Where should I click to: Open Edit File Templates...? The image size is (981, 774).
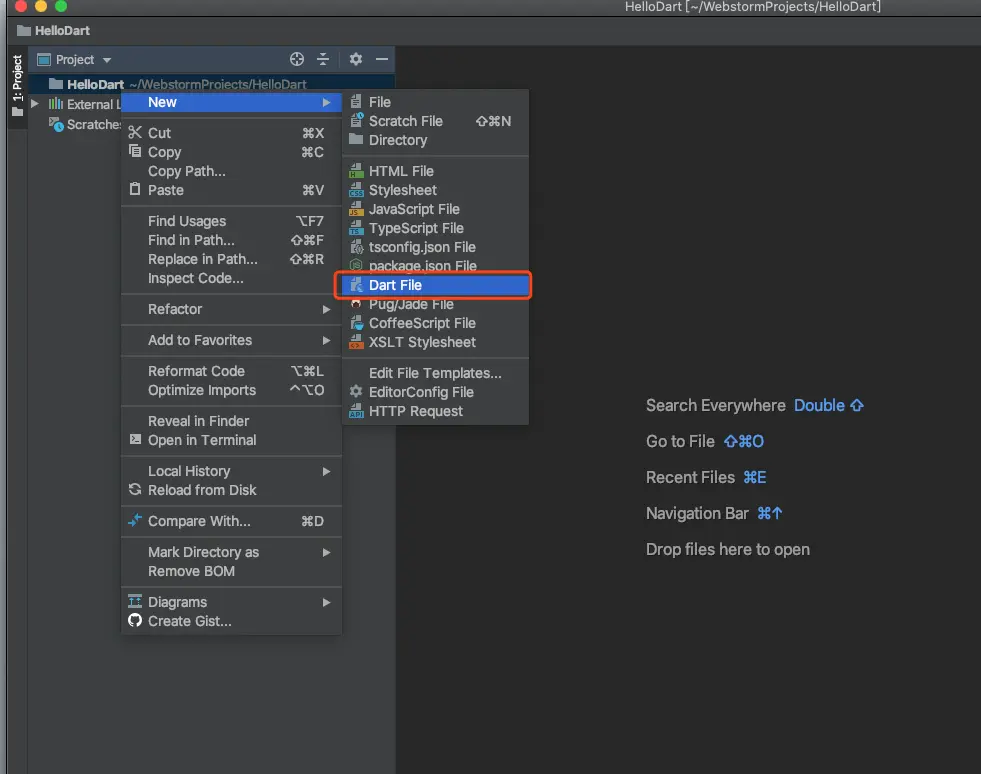coord(435,373)
